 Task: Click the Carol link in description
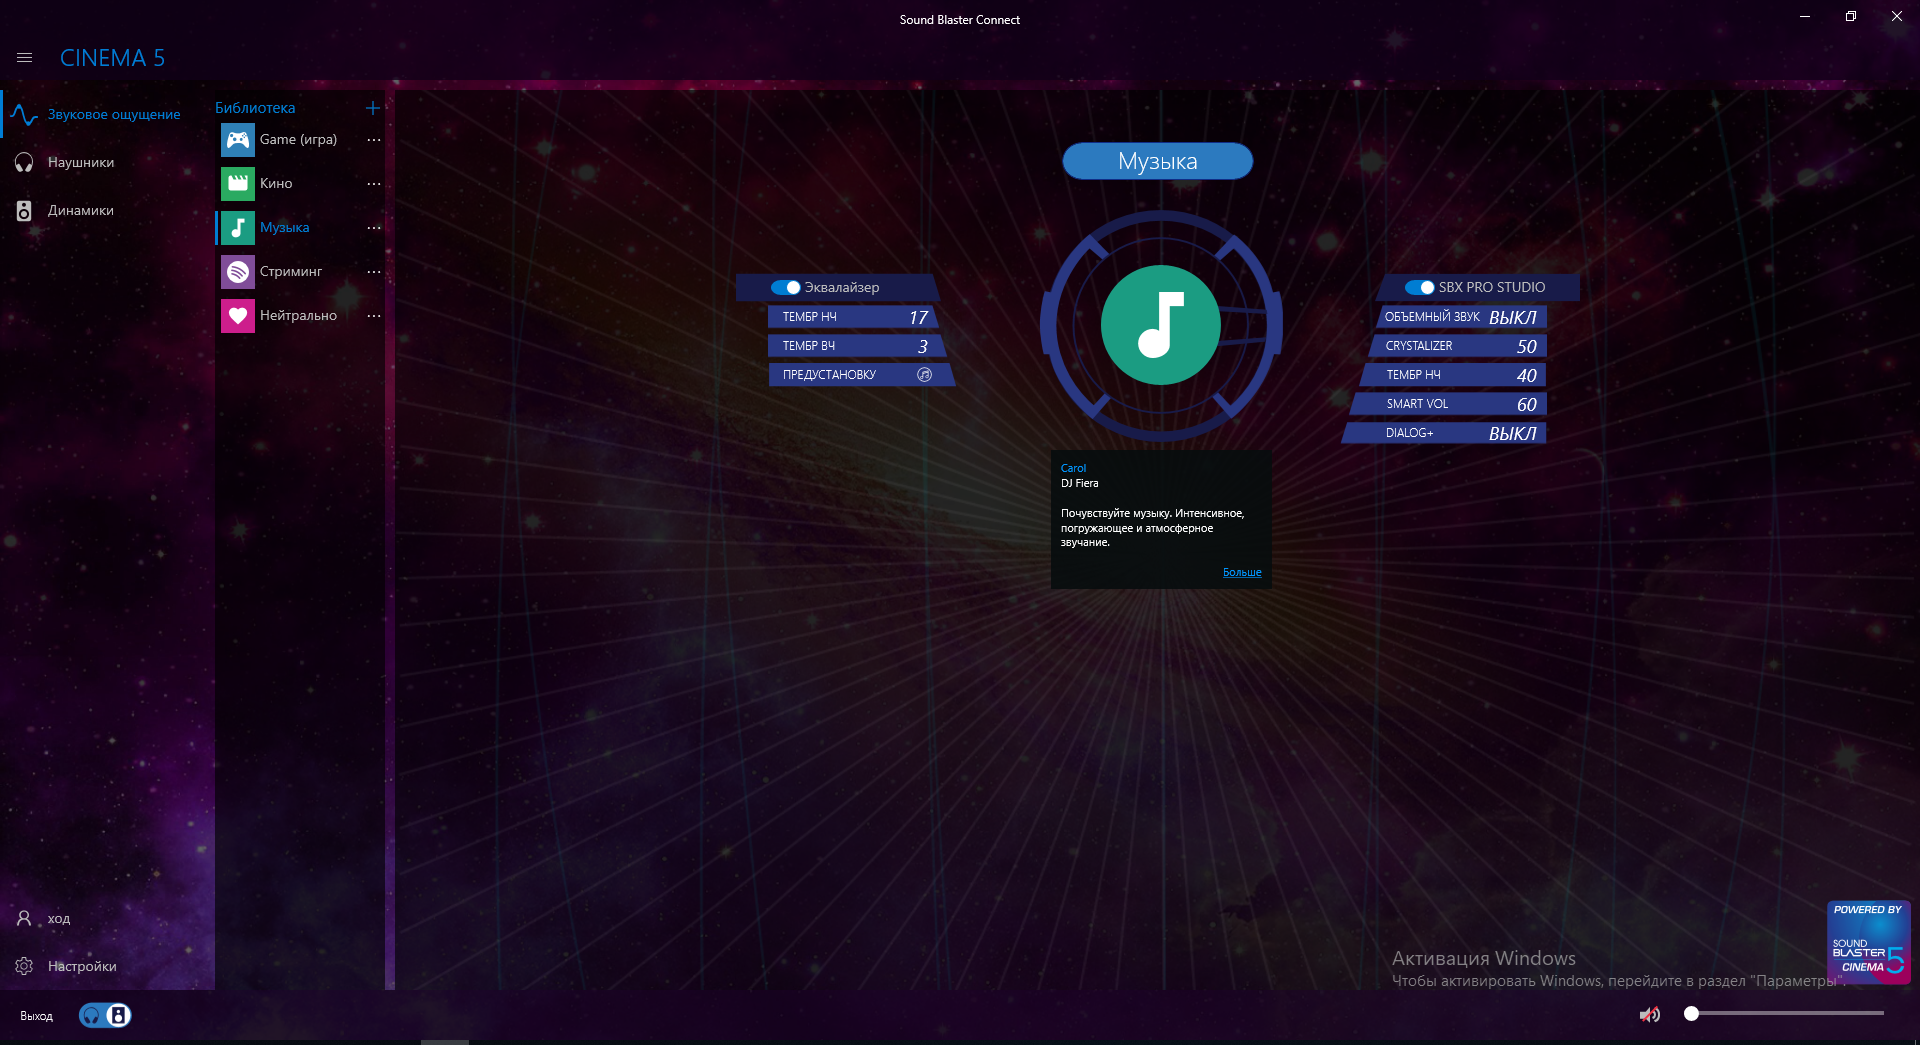click(x=1073, y=468)
